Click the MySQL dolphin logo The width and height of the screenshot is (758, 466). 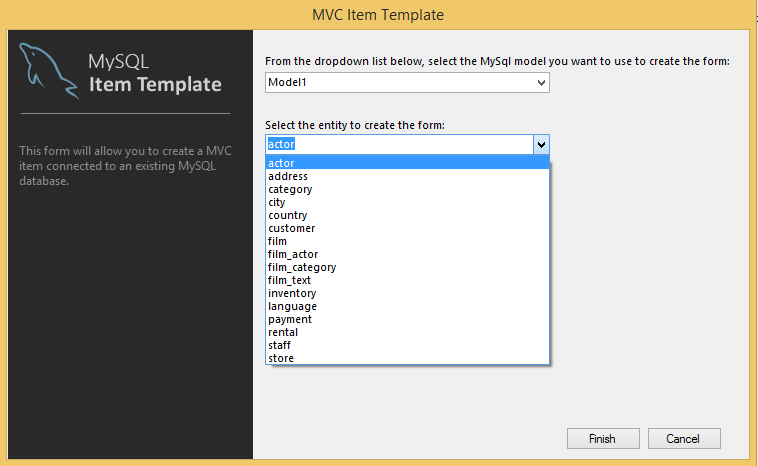point(49,70)
